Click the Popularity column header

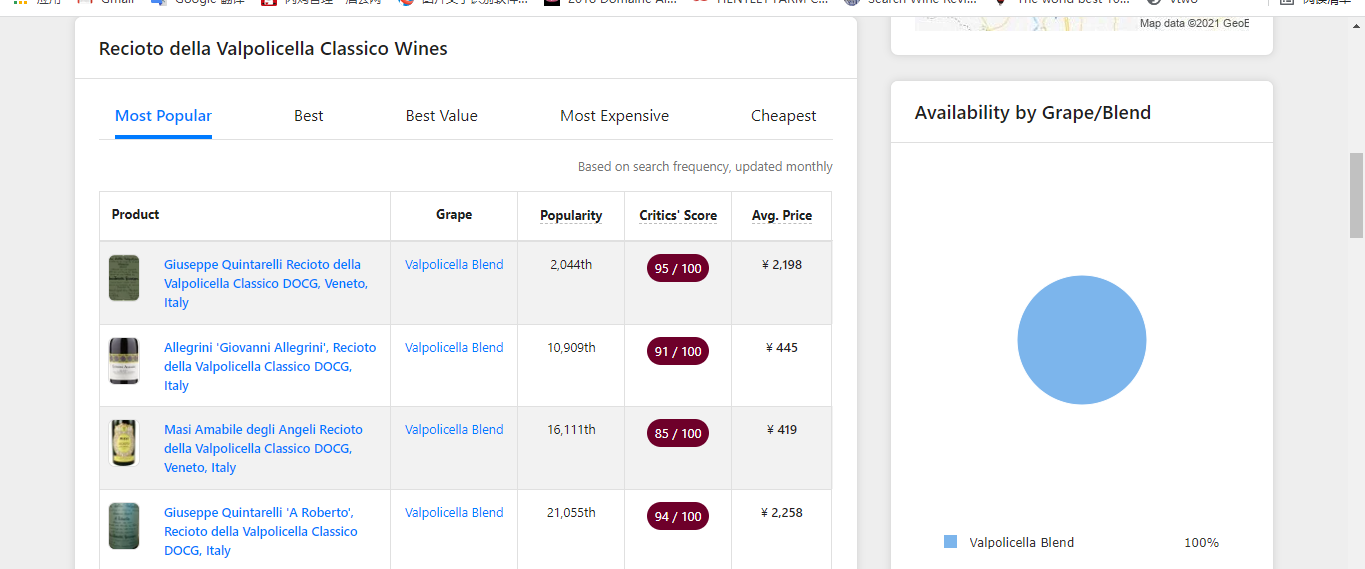tap(571, 215)
